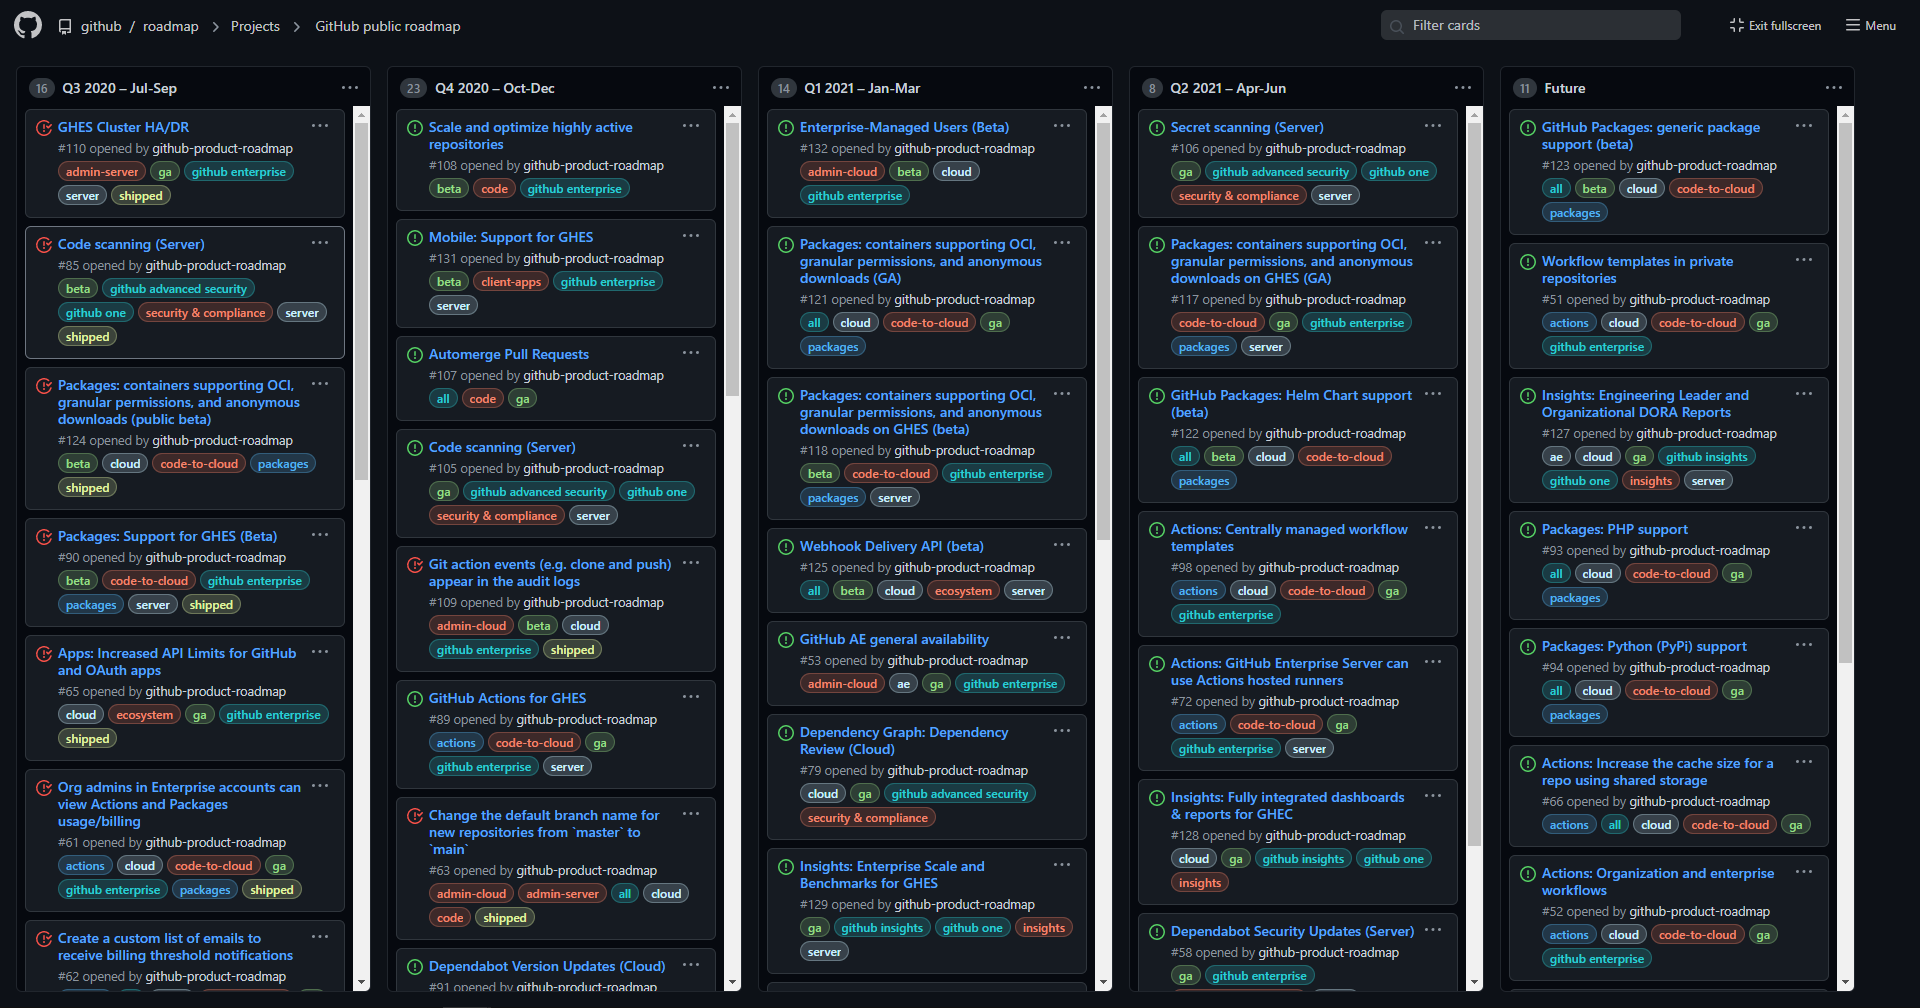Viewport: 1920px width, 1008px height.
Task: Click scroll-down arrow of Future column
Action: (x=1846, y=983)
